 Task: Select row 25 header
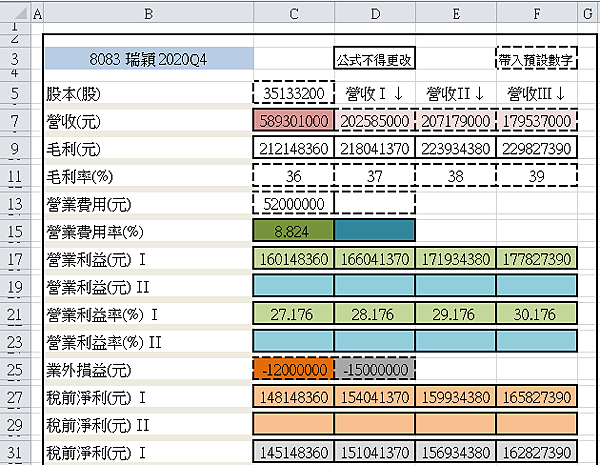point(15,370)
